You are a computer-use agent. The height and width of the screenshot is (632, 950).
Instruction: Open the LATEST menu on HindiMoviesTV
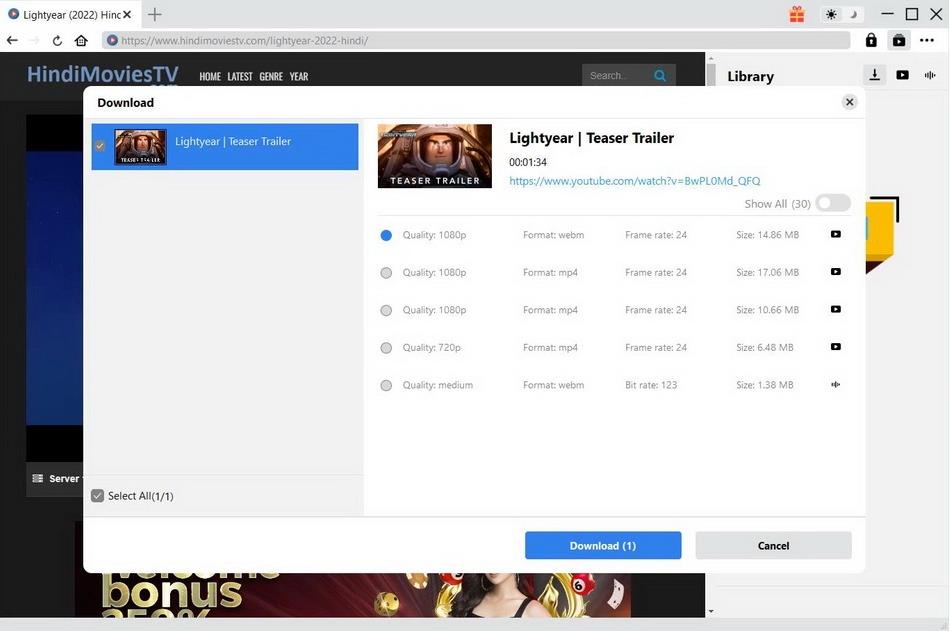point(240,76)
